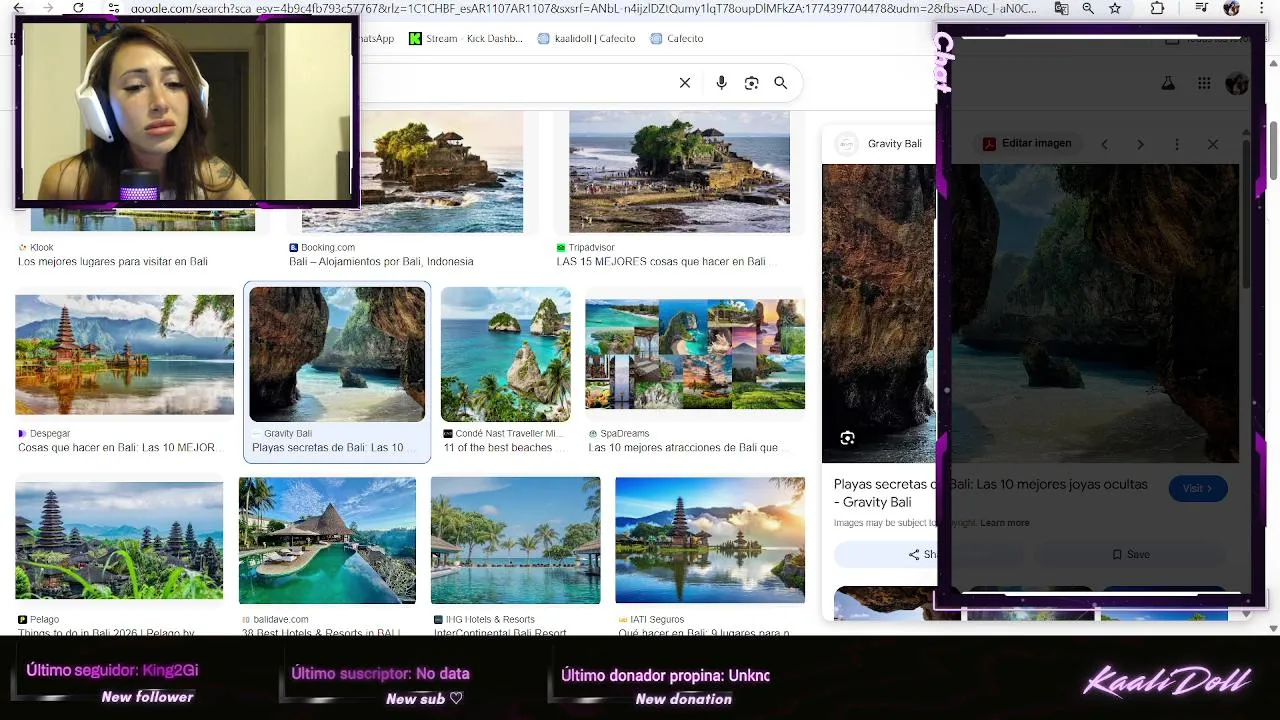Go to previous image in preview panel
The image size is (1280, 720).
(x=1104, y=144)
